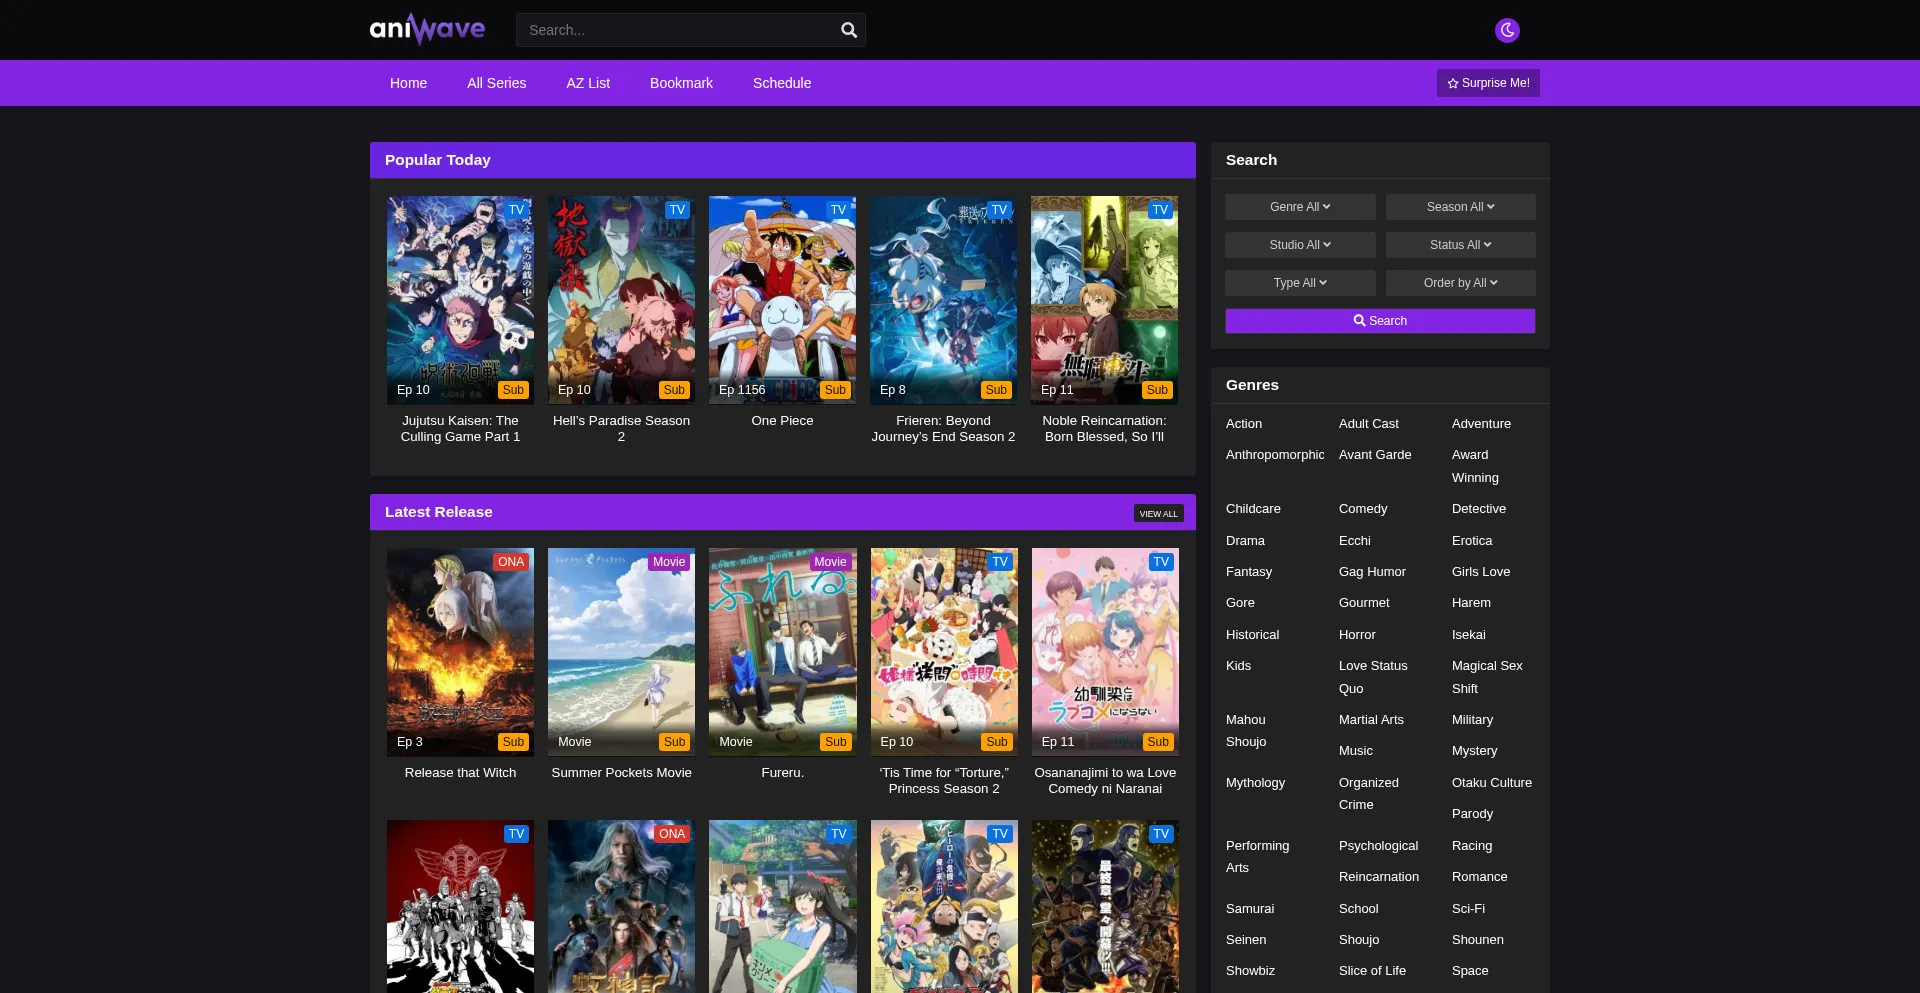1920x993 pixels.
Task: Click the Release that Witch title
Action: tap(460, 773)
